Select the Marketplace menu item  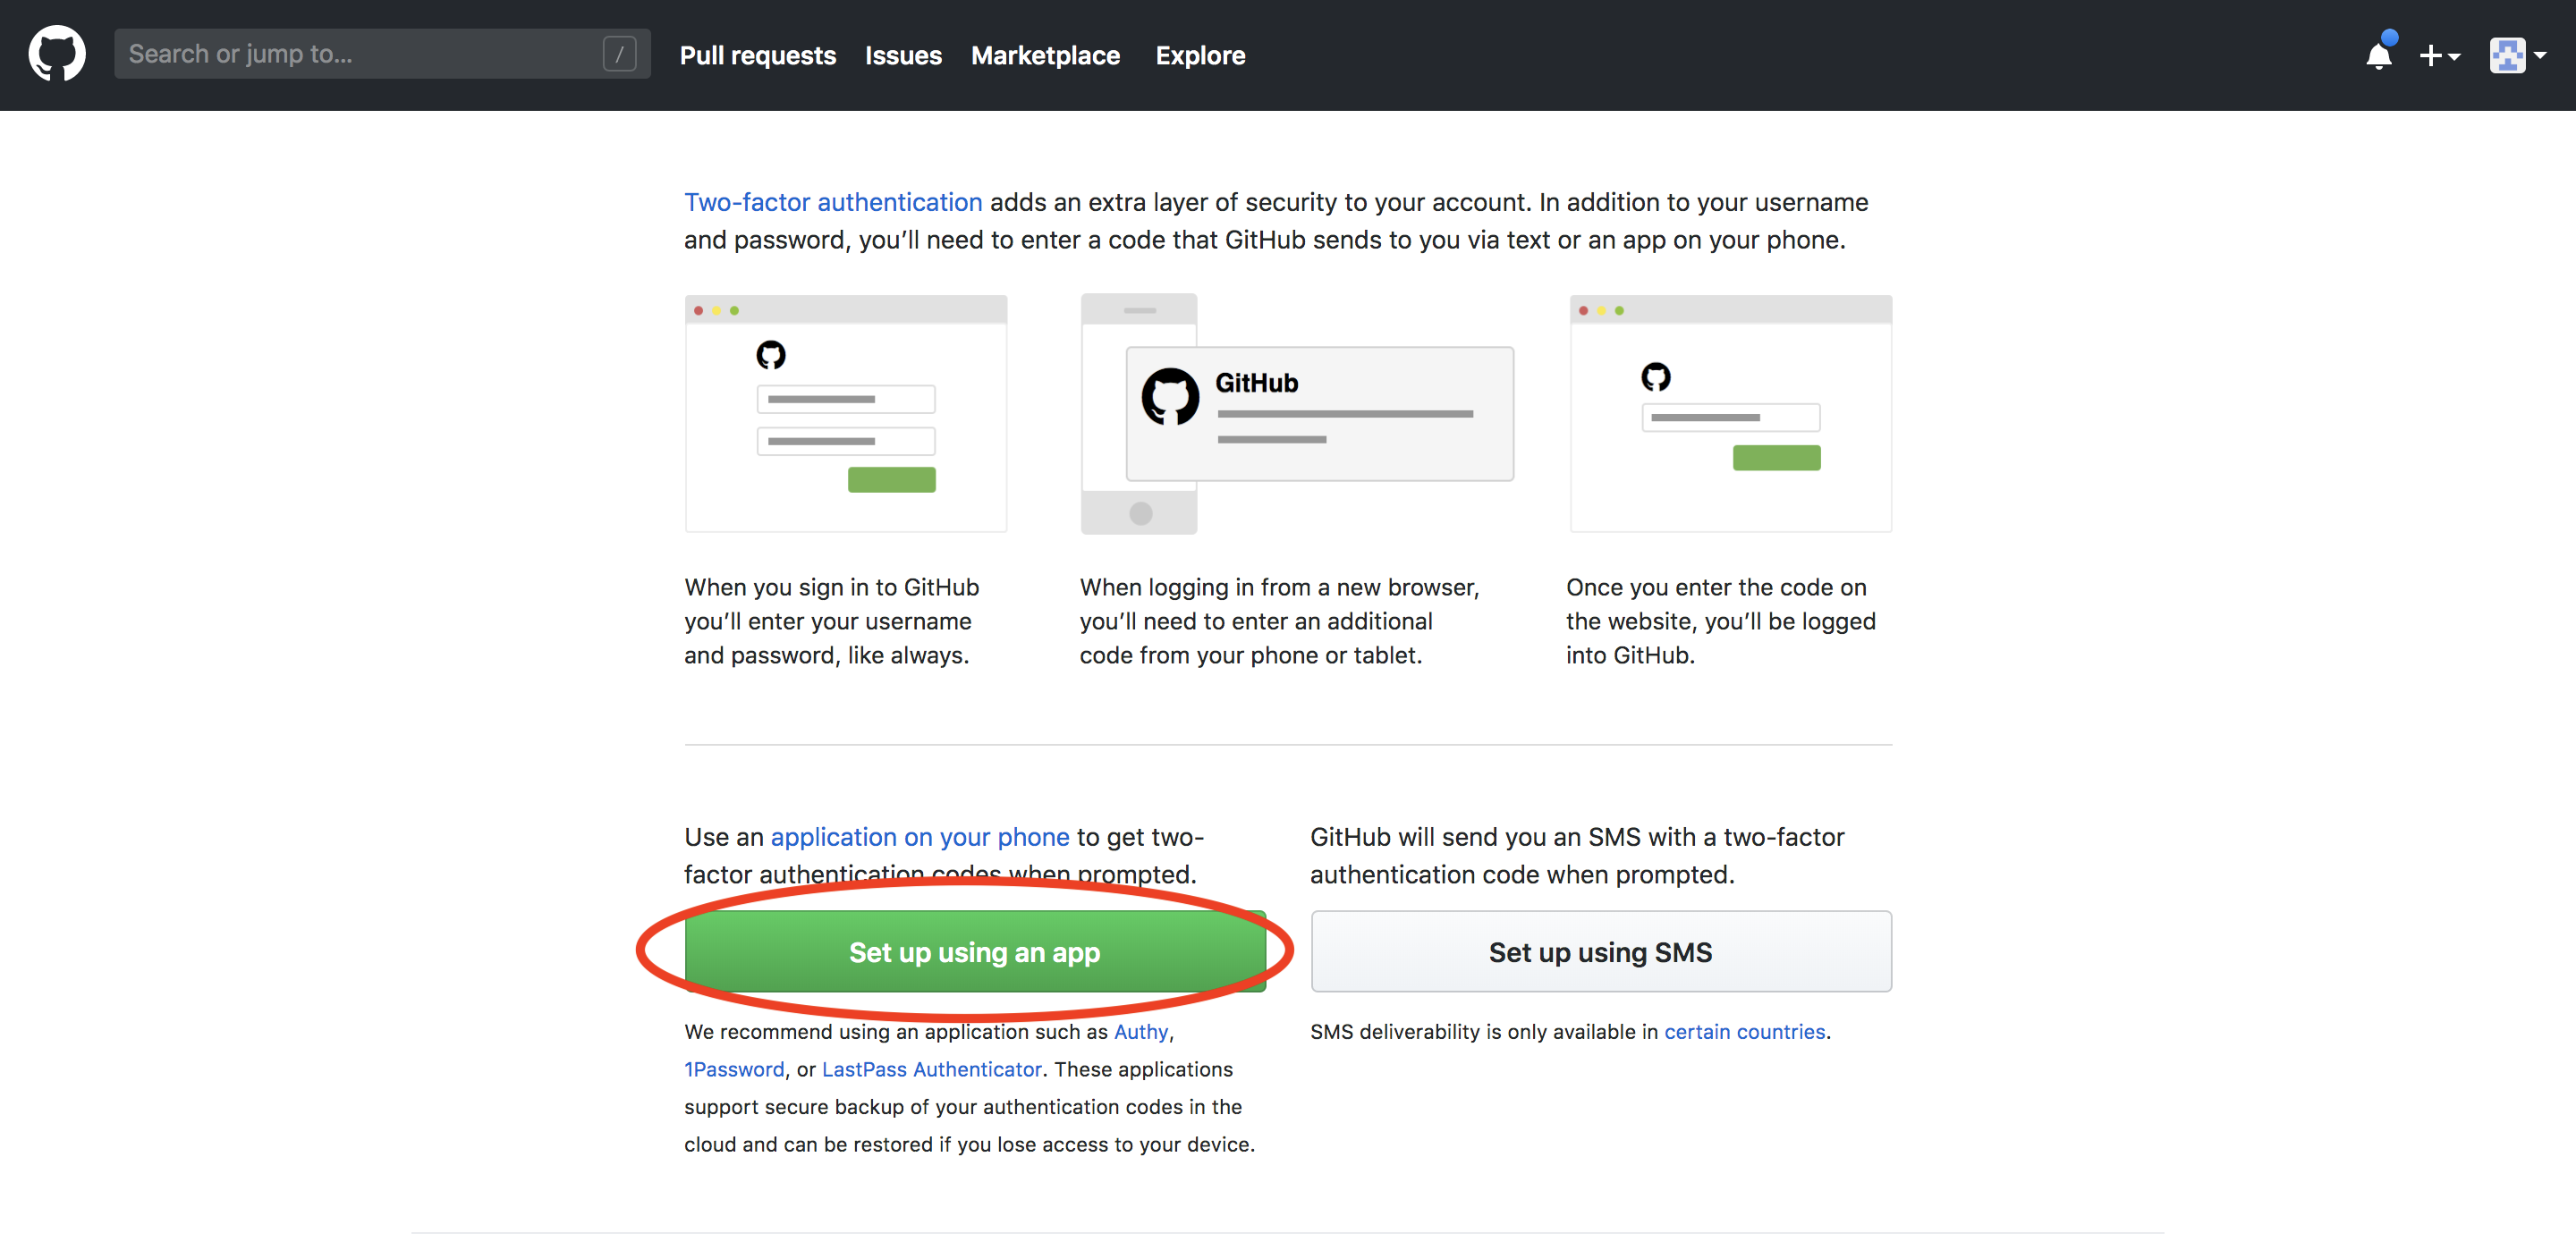[x=1046, y=55]
